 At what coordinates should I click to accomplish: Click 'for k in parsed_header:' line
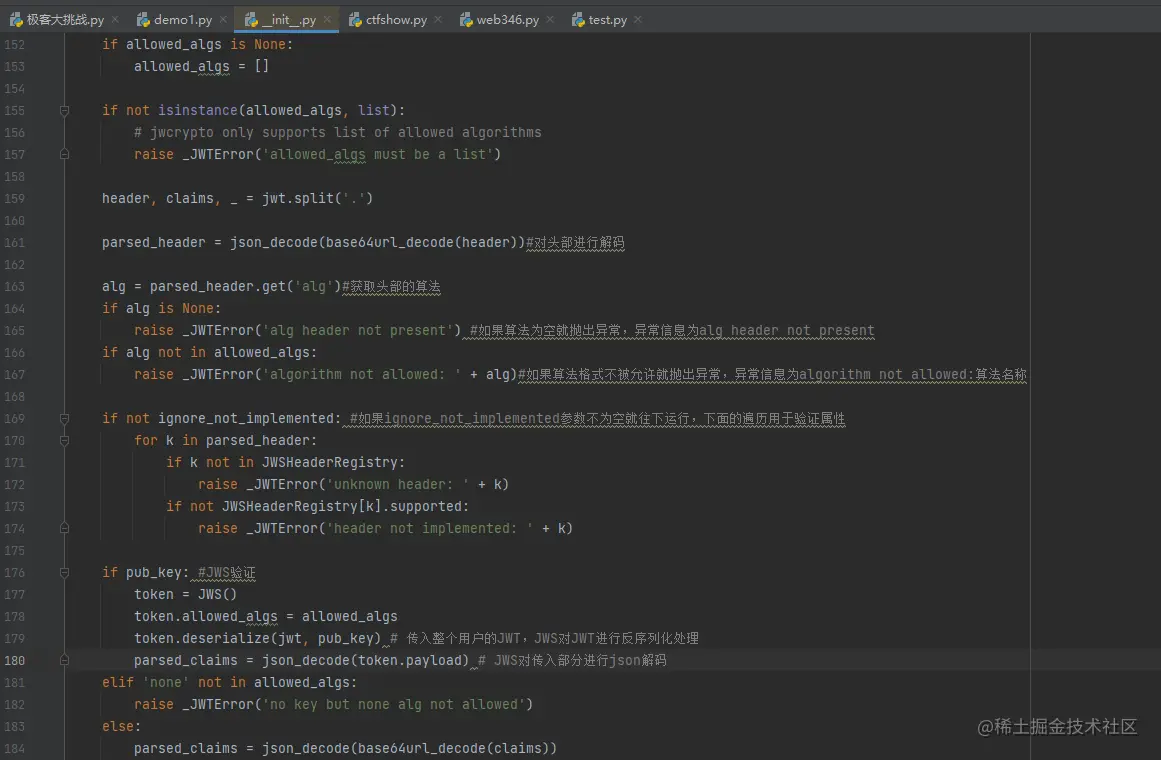pos(226,441)
